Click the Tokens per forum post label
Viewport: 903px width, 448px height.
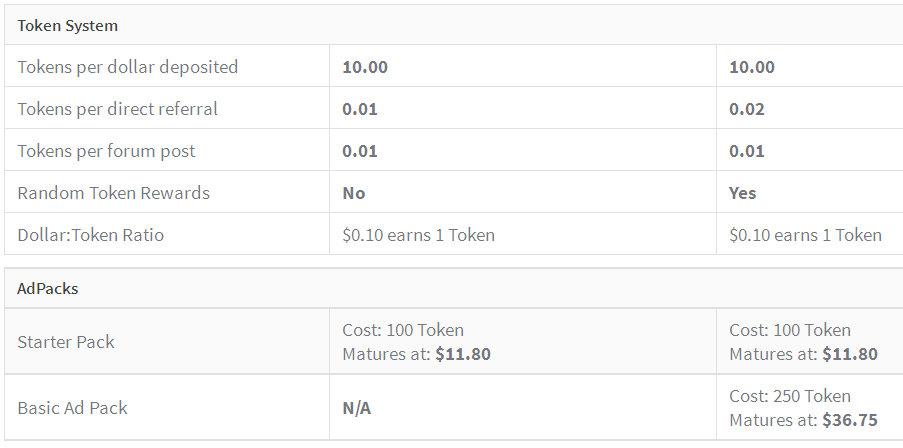tap(106, 152)
